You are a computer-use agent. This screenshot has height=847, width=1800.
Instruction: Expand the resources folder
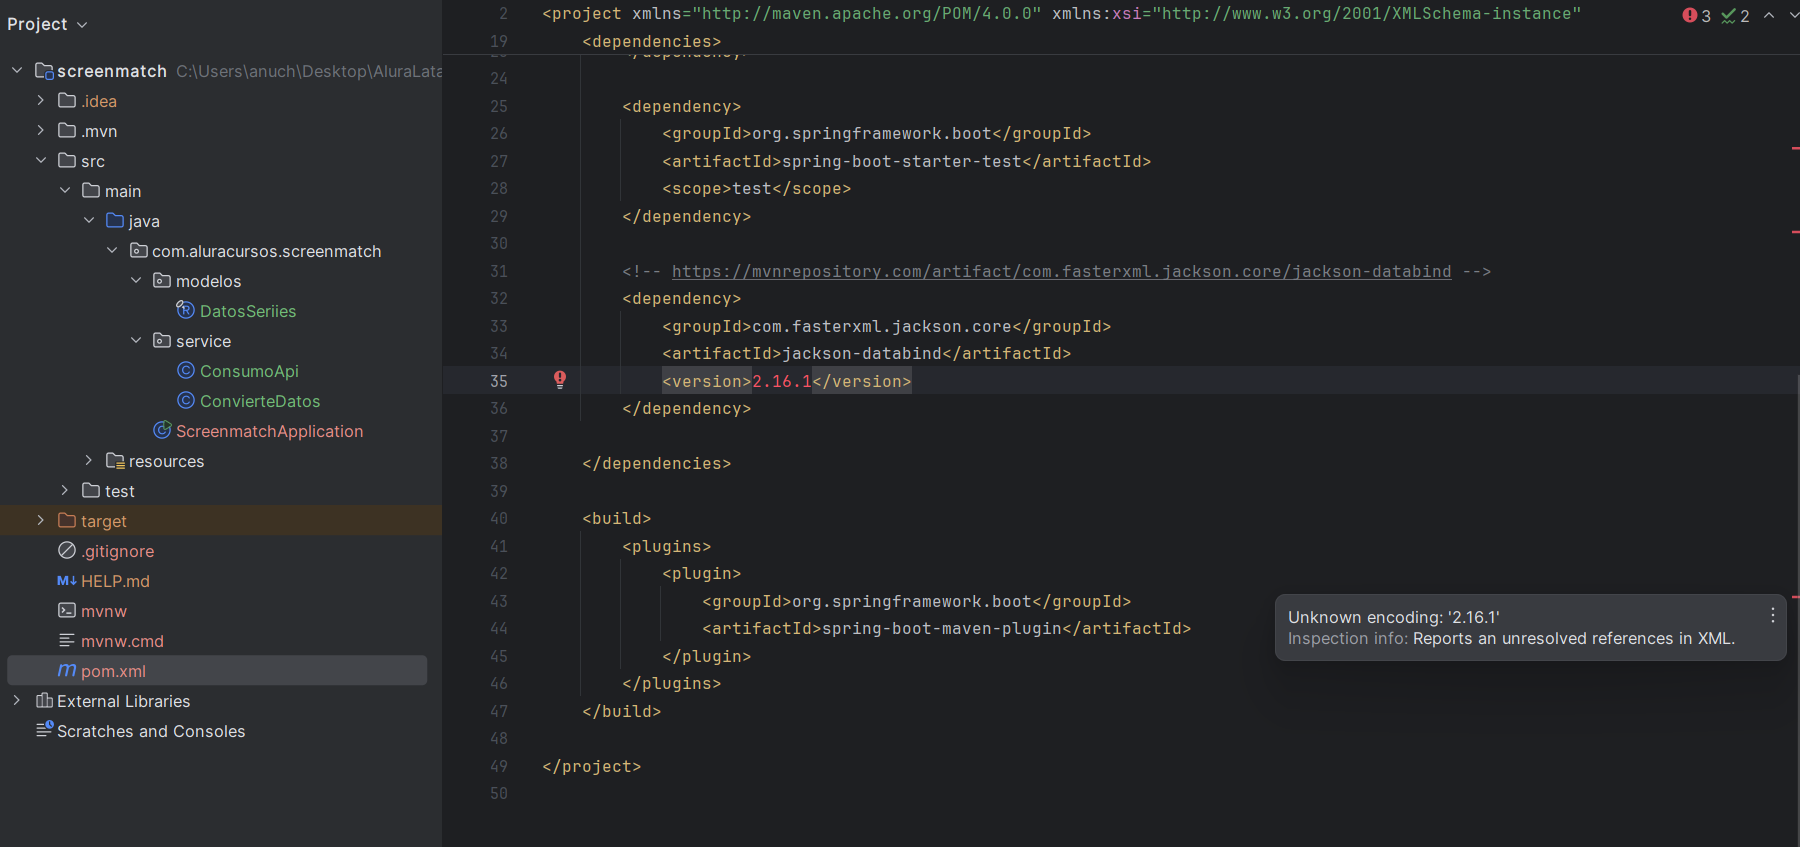click(x=89, y=460)
